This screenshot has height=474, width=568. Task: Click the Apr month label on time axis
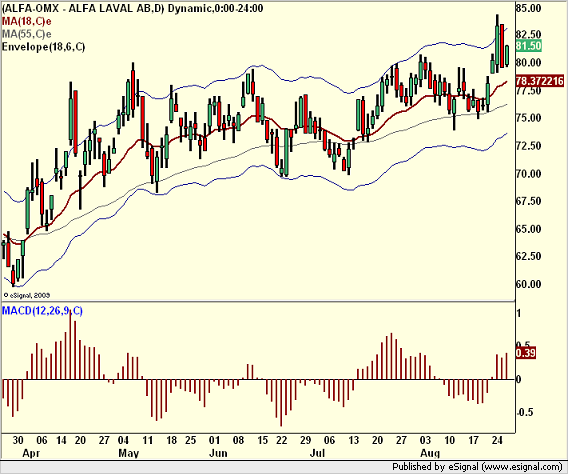[x=31, y=453]
